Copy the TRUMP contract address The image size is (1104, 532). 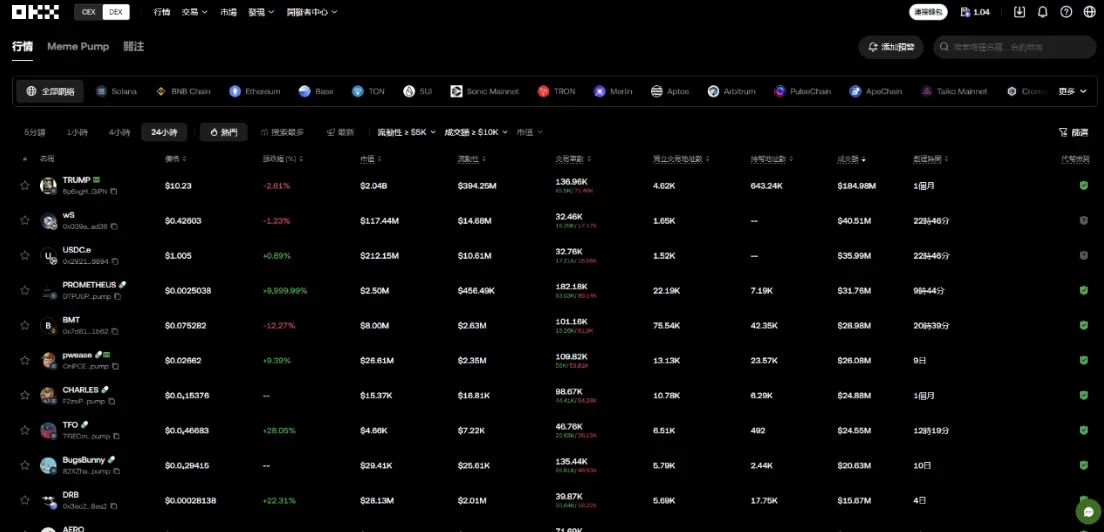114,191
